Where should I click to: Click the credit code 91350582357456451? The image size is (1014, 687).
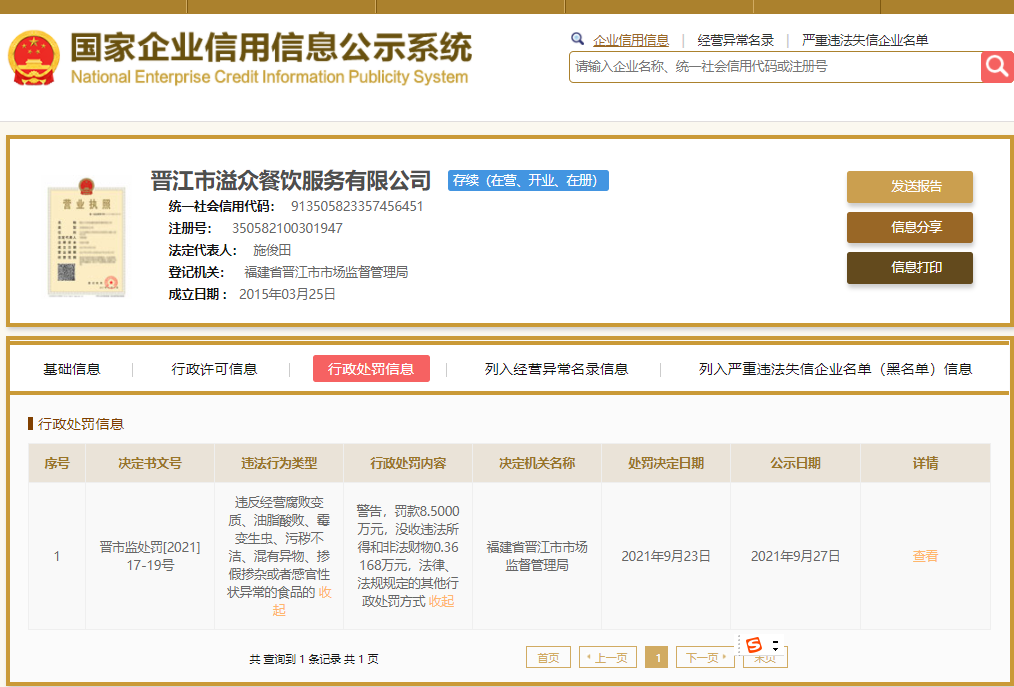pos(357,206)
